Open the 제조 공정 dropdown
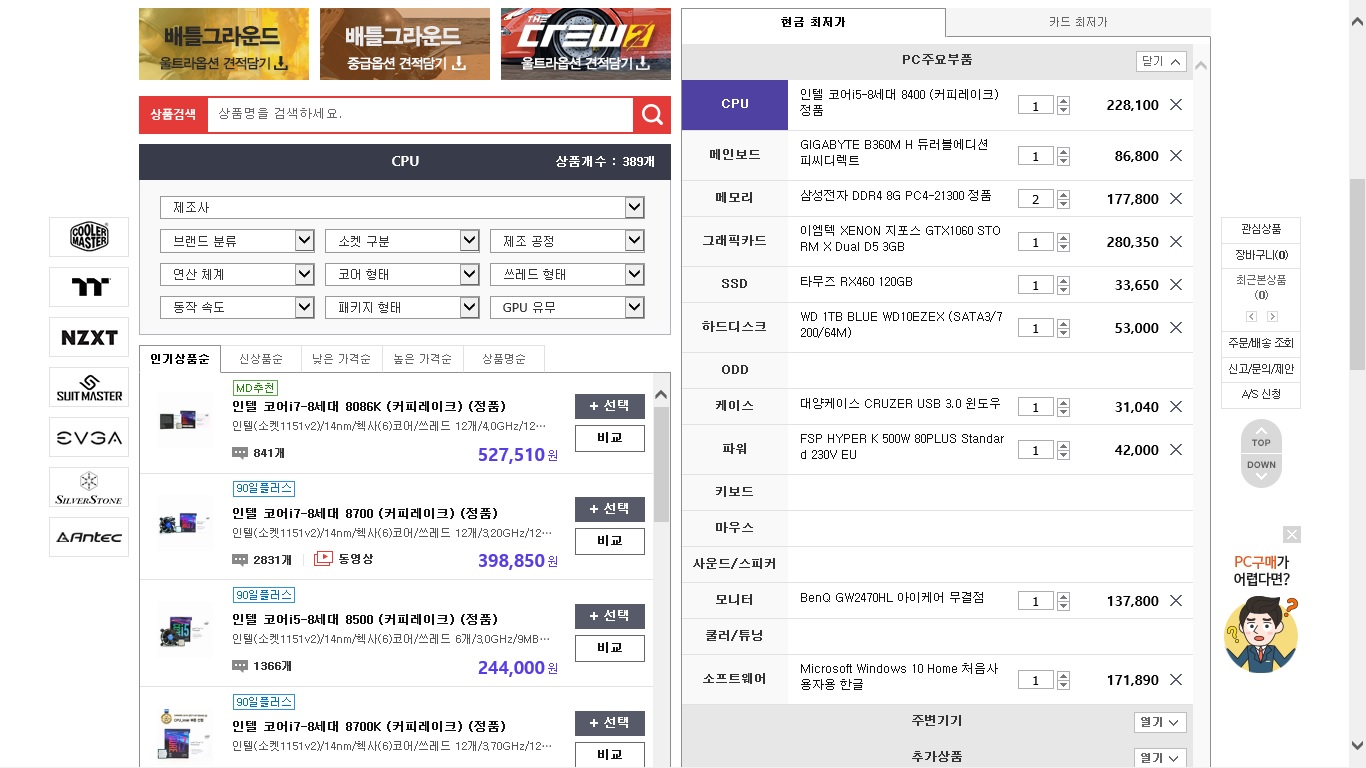Image resolution: width=1366 pixels, height=768 pixels. click(567, 241)
